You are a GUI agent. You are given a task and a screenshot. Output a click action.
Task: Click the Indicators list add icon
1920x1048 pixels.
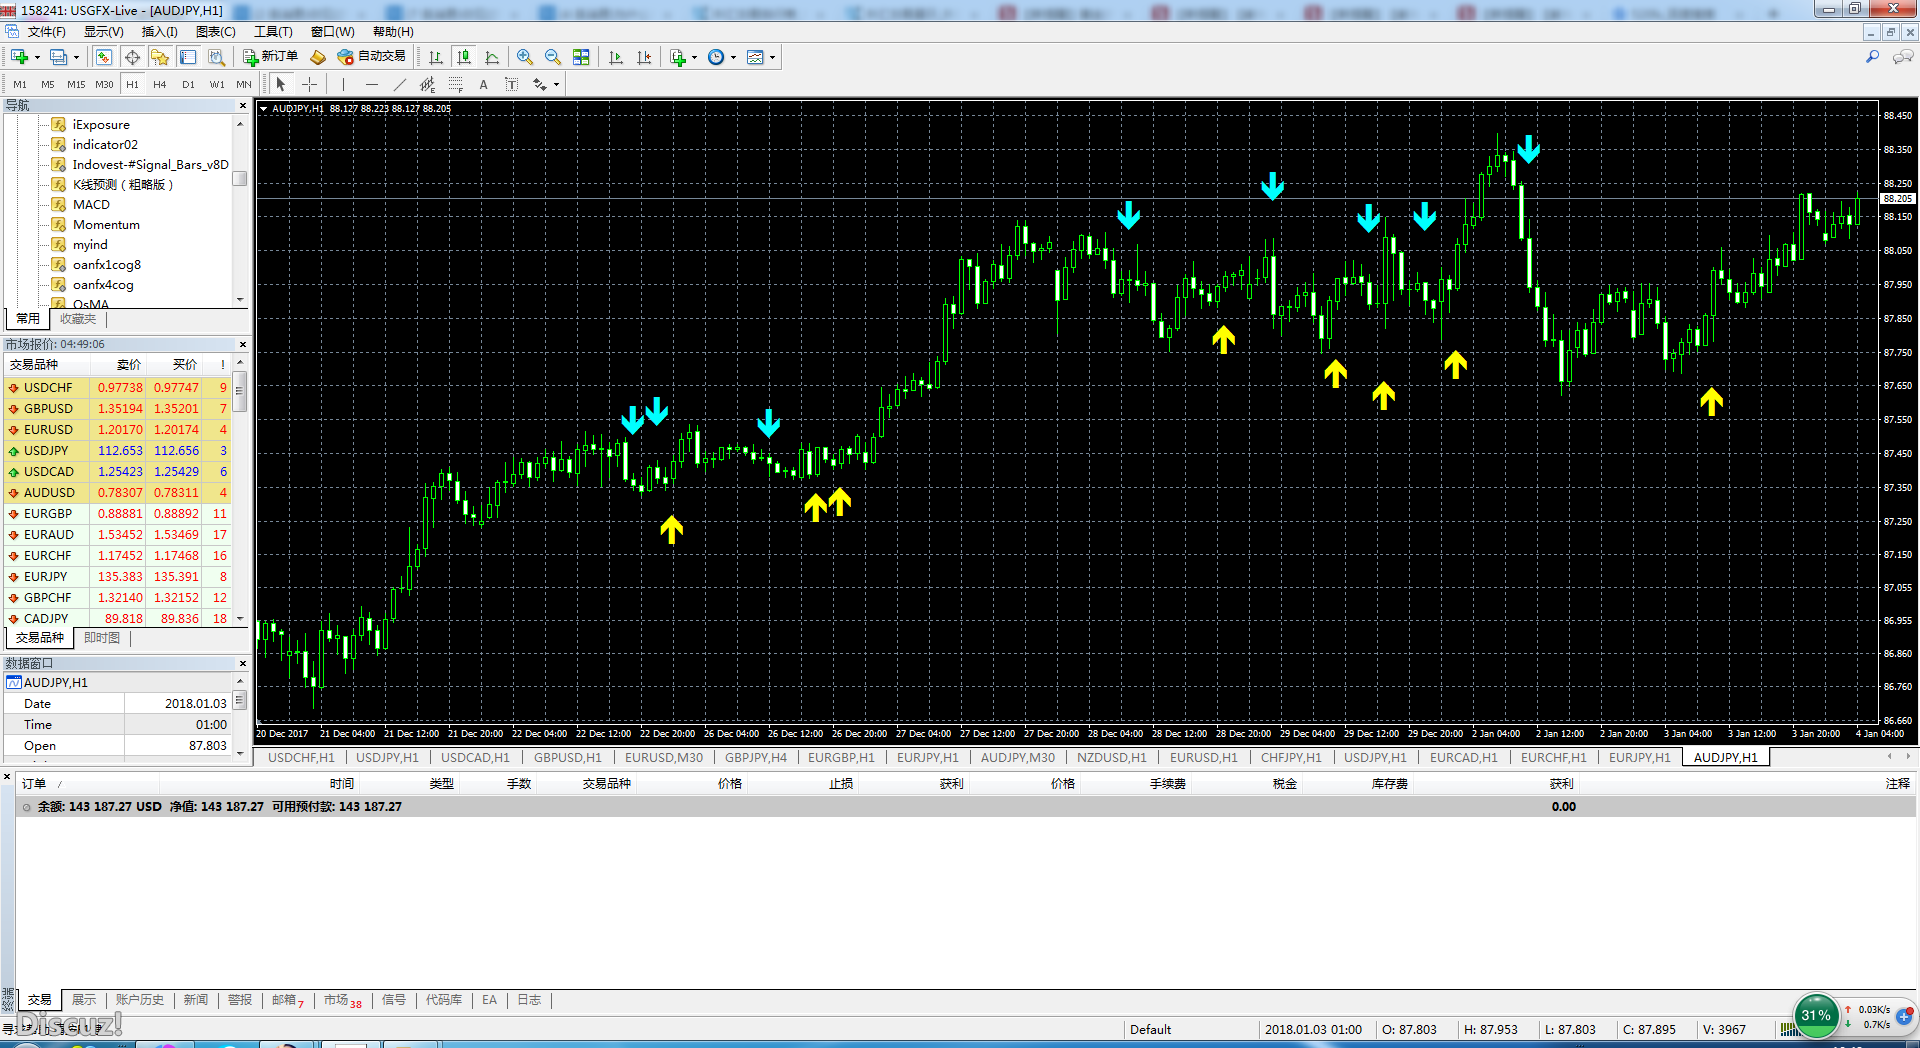point(678,57)
